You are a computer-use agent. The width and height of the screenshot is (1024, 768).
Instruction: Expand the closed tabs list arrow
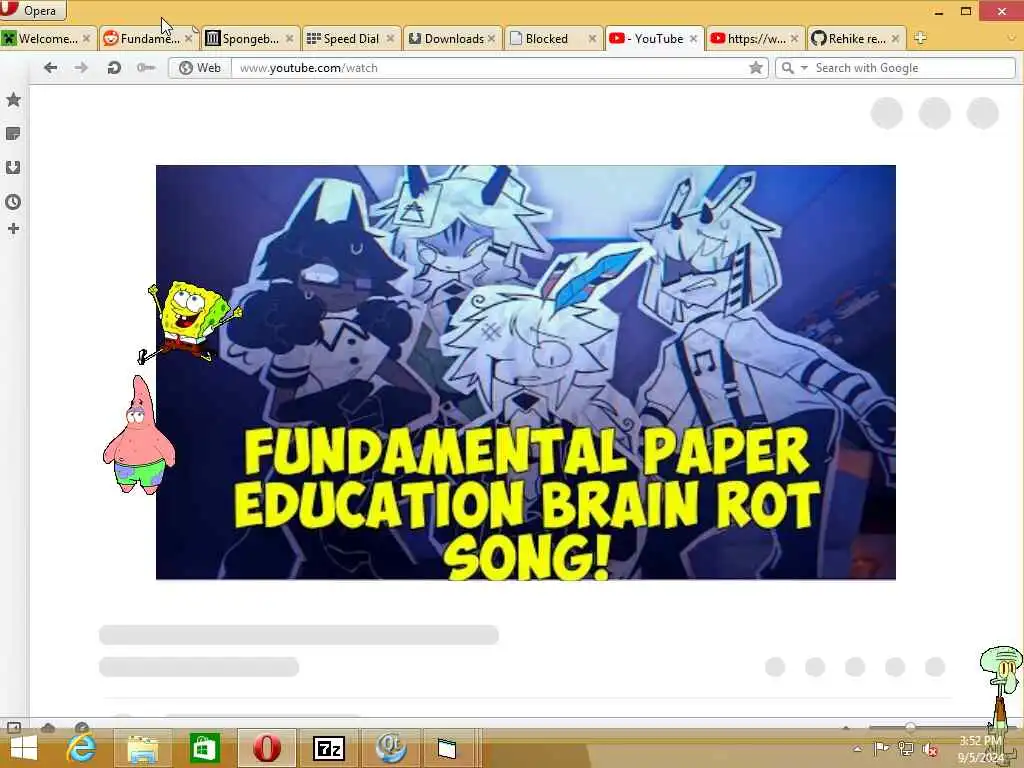click(x=1013, y=39)
